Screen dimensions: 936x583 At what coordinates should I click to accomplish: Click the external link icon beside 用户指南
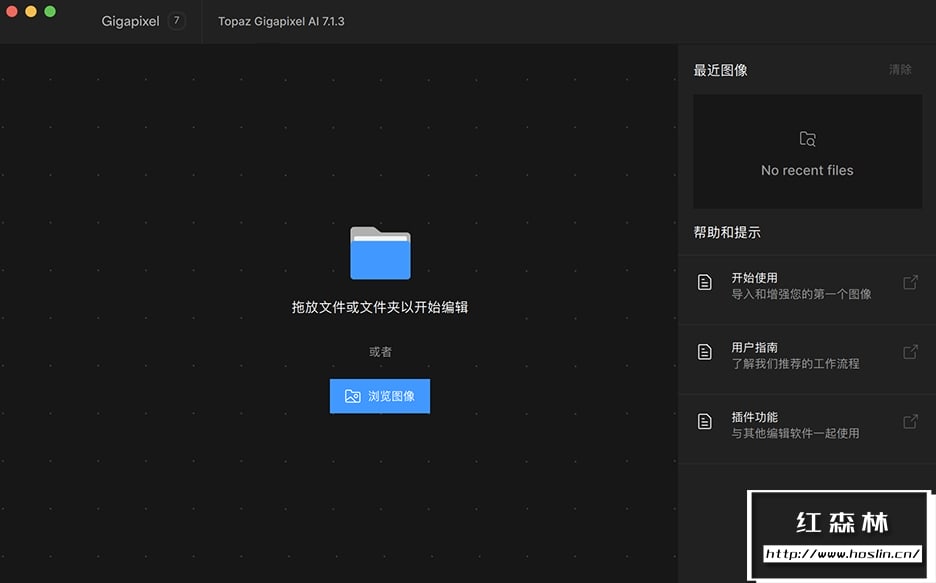point(910,352)
